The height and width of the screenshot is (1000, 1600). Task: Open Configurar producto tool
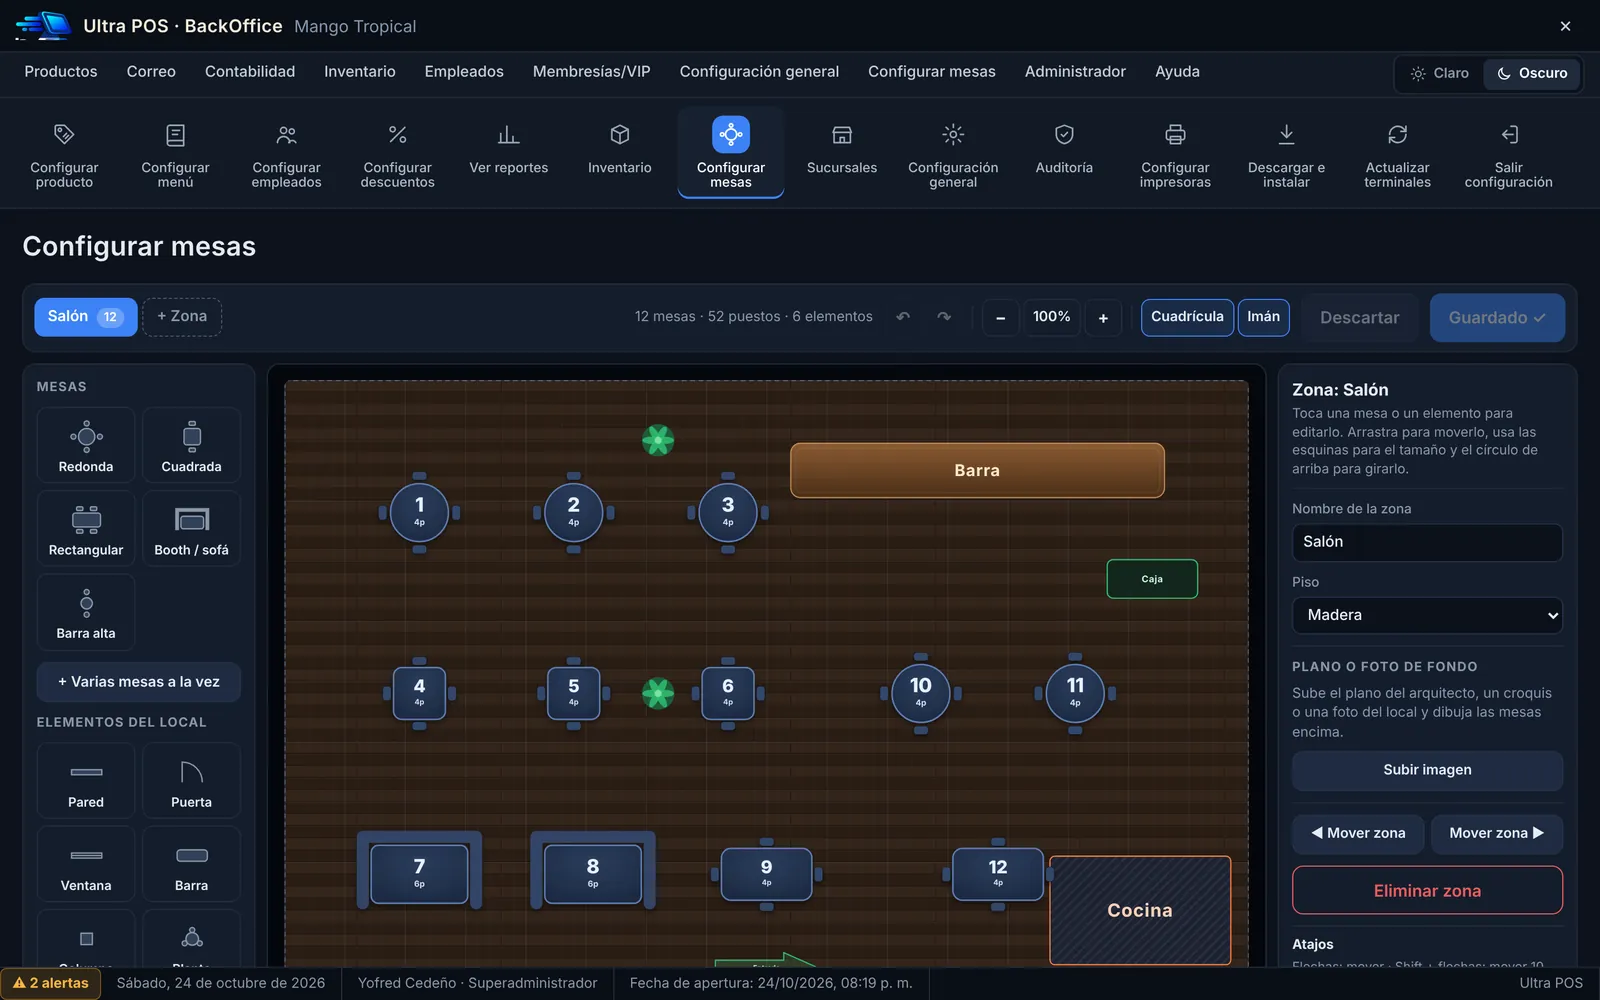pyautogui.click(x=64, y=153)
